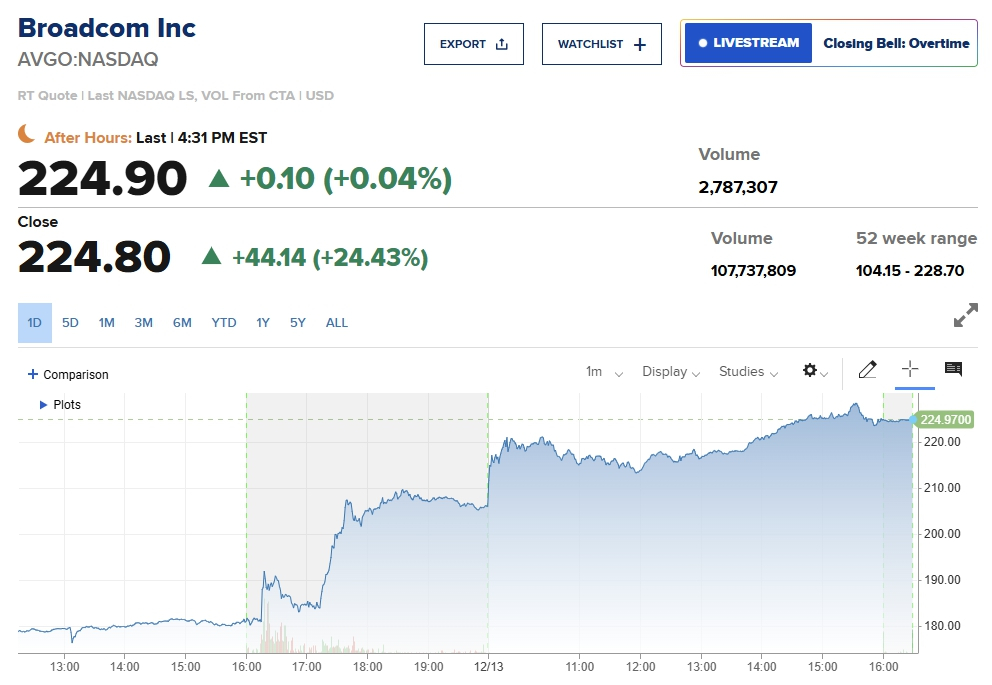Select the YTD time range tab
The image size is (992, 685).
(x=224, y=323)
